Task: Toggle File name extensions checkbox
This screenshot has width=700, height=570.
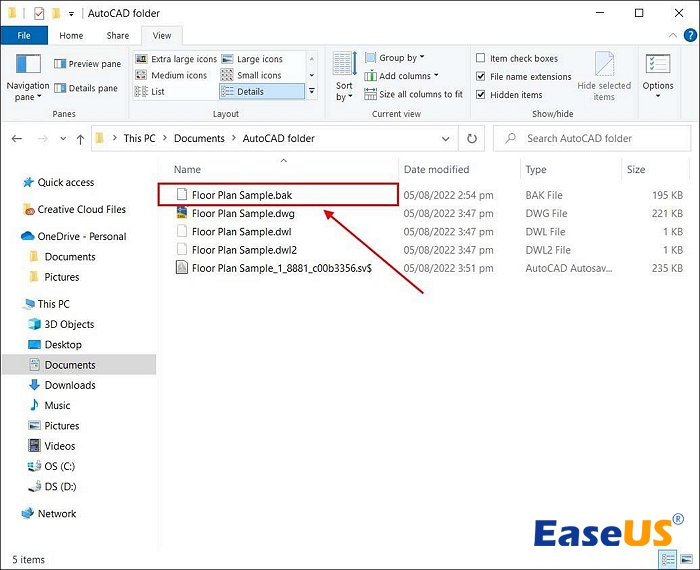Action: point(481,77)
